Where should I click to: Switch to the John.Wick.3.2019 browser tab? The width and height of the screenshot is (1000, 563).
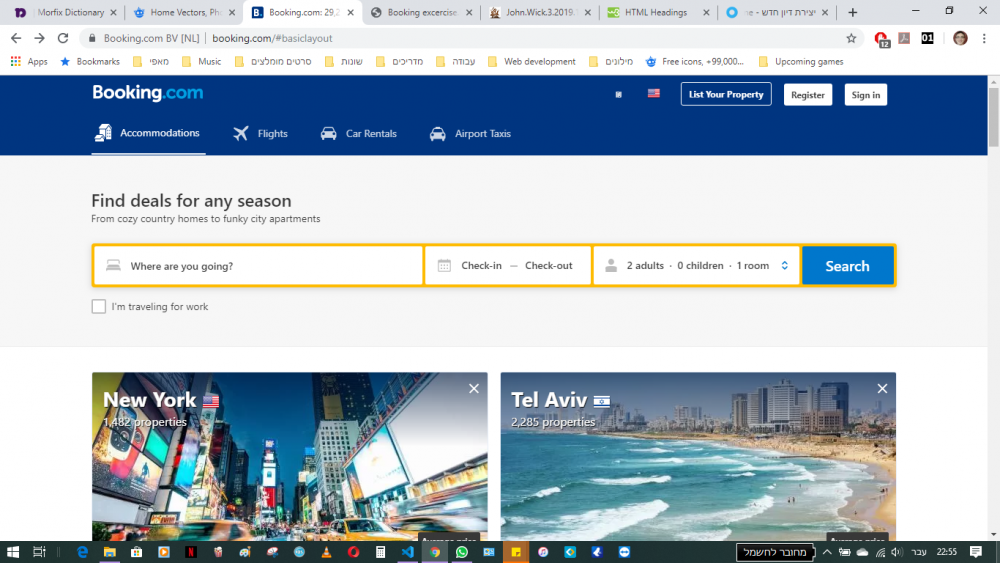coord(539,12)
